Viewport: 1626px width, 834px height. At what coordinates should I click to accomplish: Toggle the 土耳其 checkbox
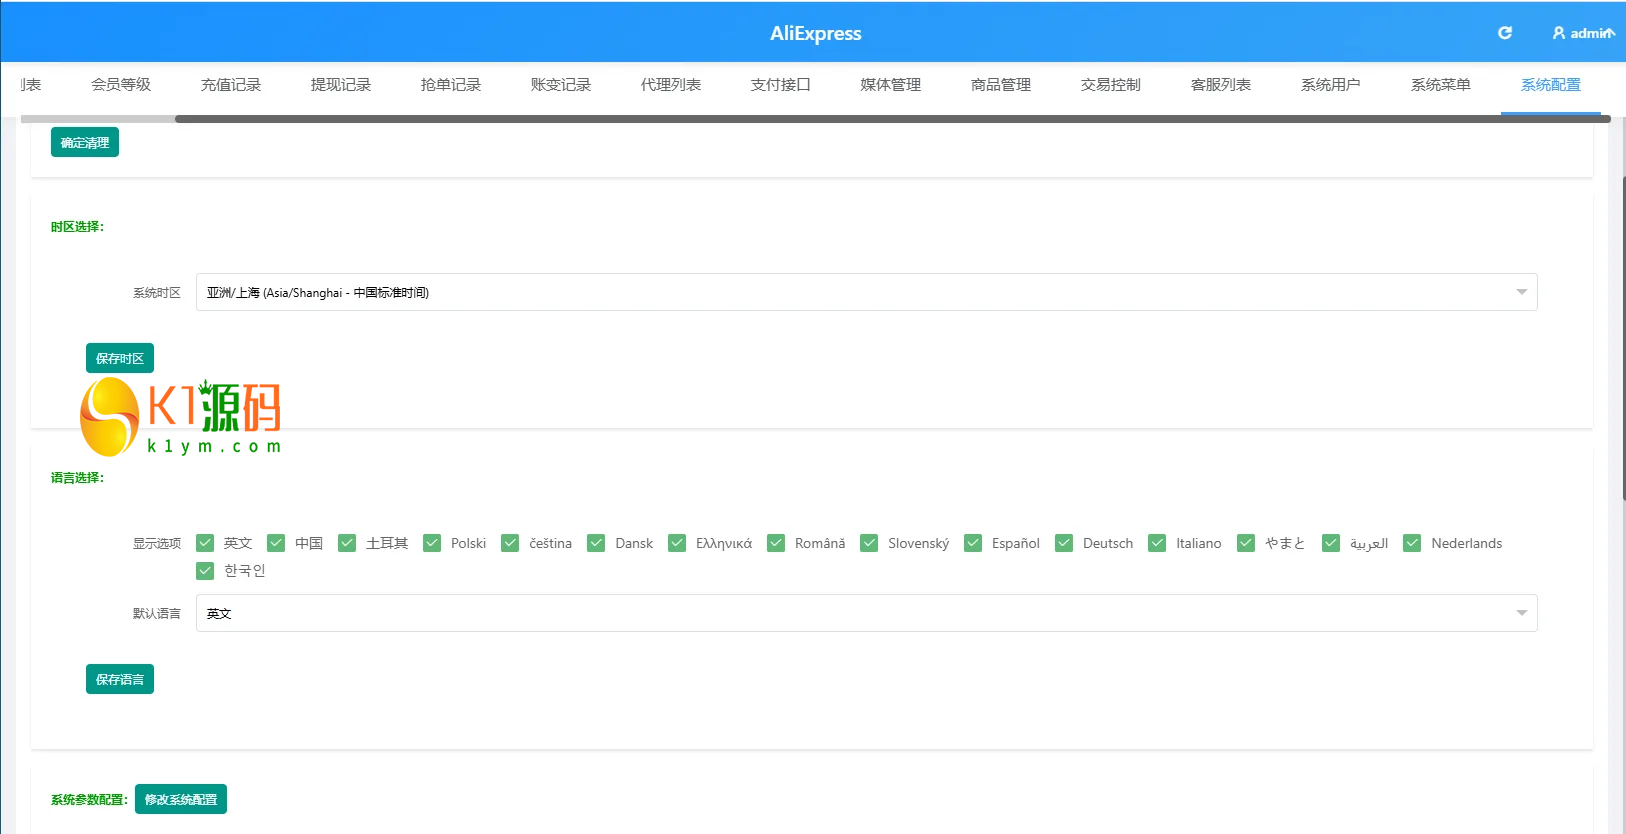(x=347, y=543)
